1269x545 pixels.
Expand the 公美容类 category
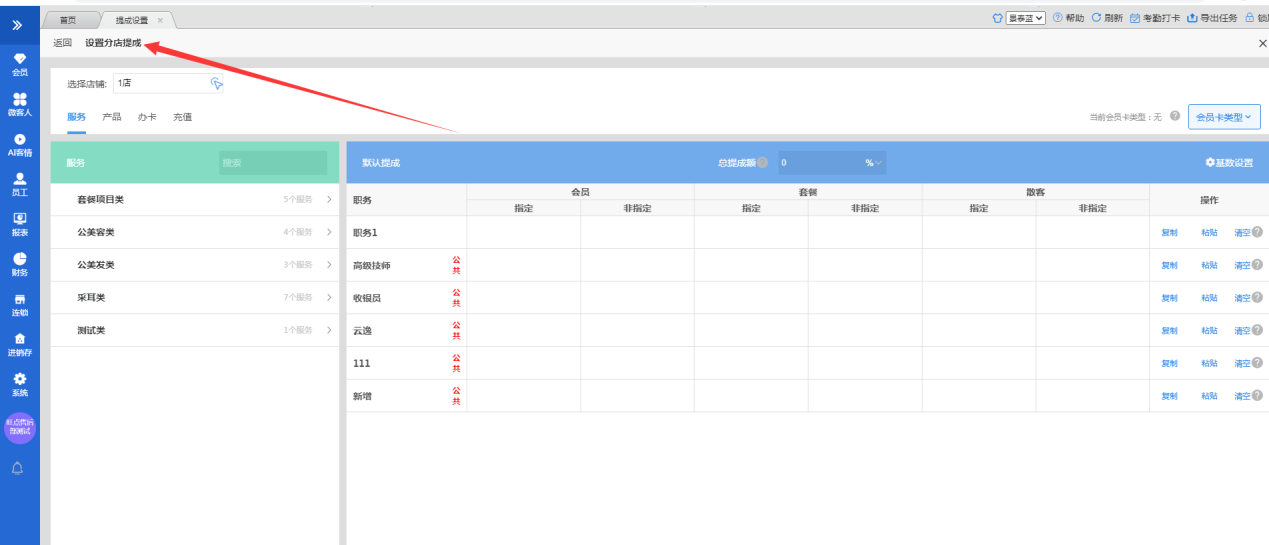(195, 232)
